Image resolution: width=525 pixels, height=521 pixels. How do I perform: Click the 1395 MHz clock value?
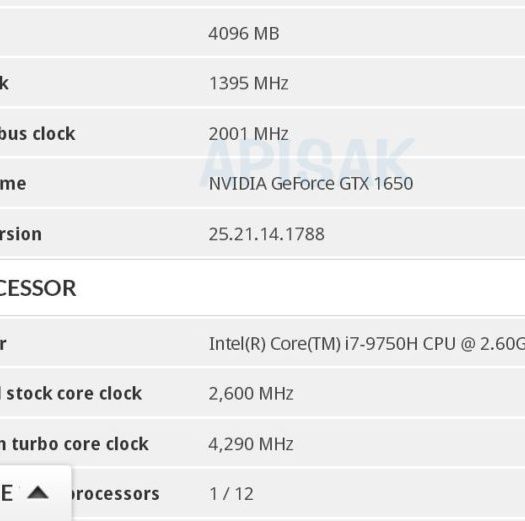pos(248,83)
